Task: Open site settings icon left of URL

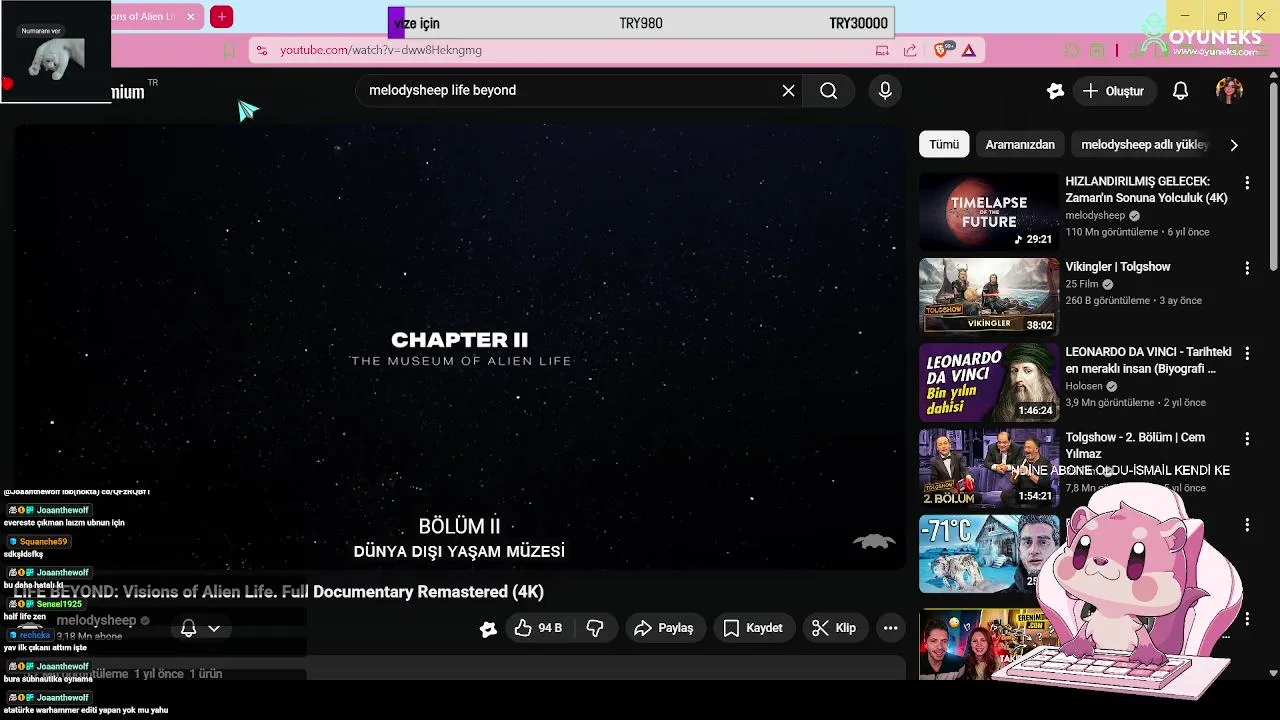Action: point(261,50)
